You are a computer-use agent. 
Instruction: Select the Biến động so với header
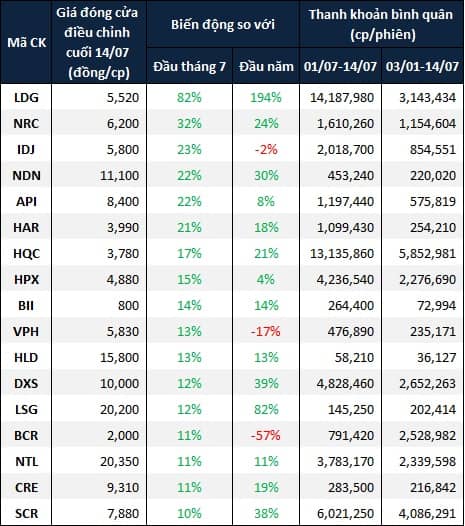[223, 24]
